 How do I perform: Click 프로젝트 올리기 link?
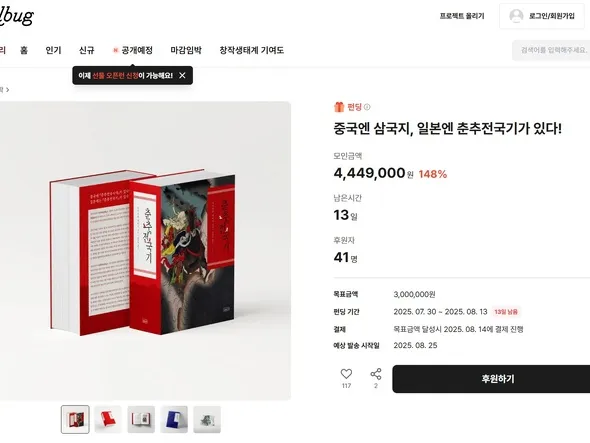pyautogui.click(x=462, y=16)
